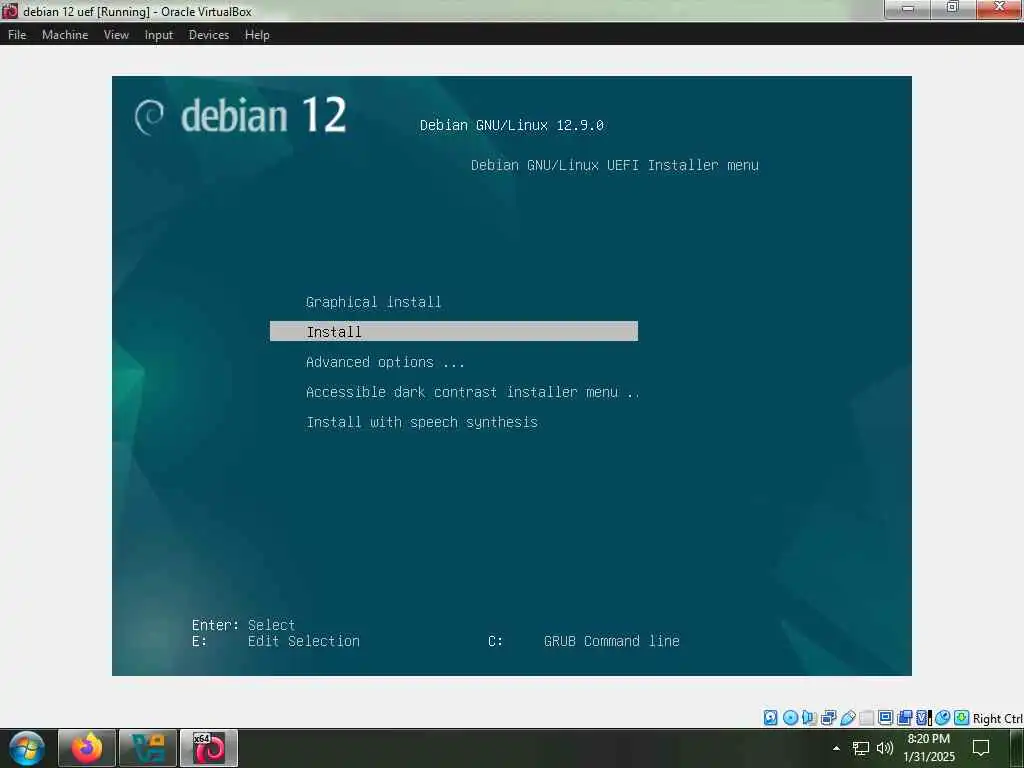The image size is (1024, 768).
Task: Click the audio status icon in VirtualBox bar
Action: click(x=809, y=718)
